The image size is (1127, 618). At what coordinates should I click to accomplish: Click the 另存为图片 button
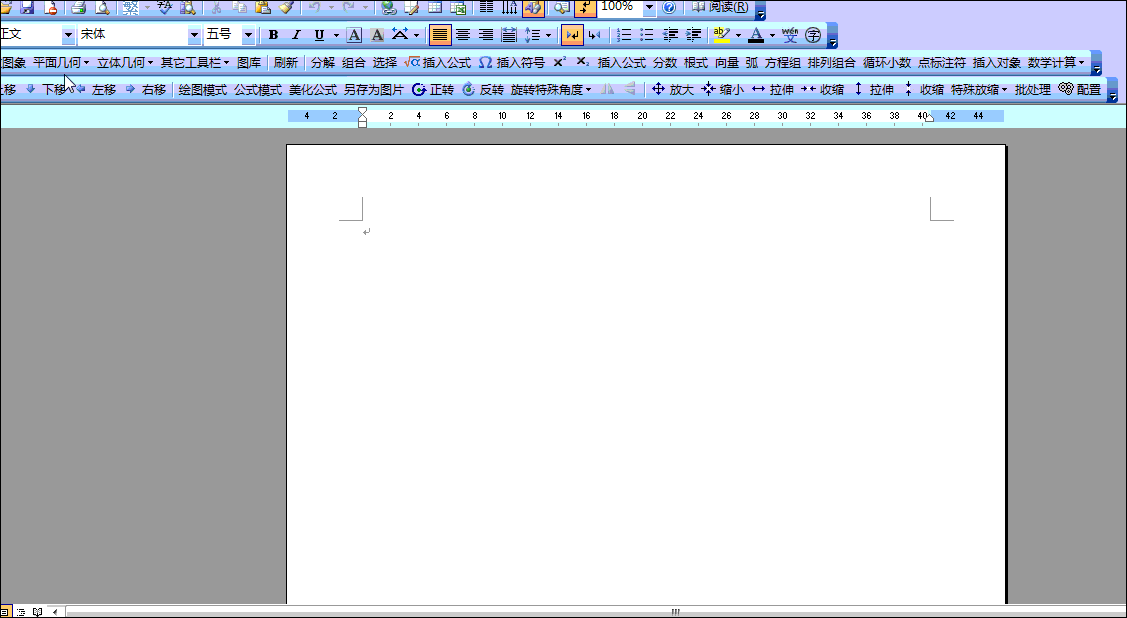tap(374, 90)
